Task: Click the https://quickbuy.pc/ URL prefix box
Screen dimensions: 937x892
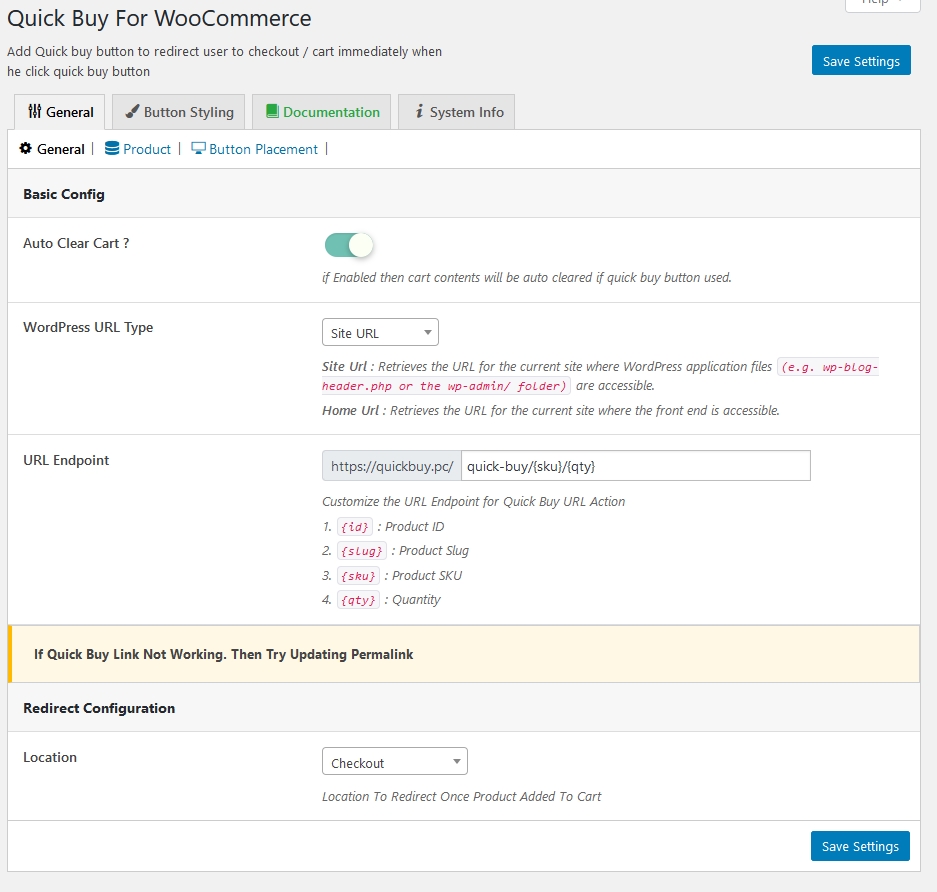Action: (x=391, y=465)
